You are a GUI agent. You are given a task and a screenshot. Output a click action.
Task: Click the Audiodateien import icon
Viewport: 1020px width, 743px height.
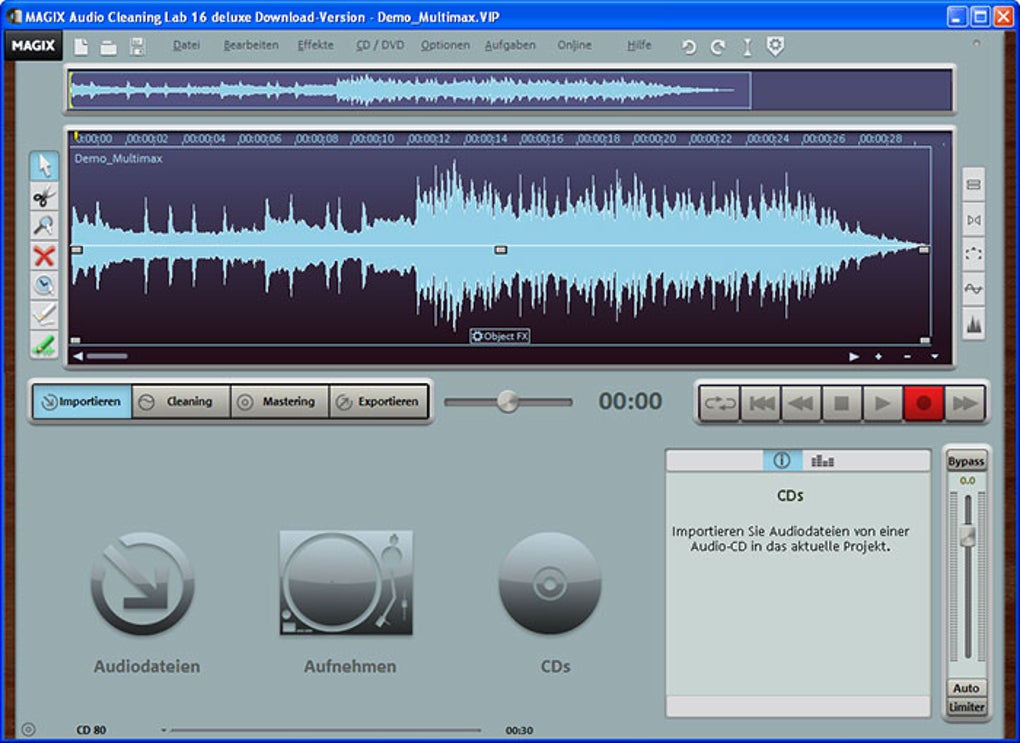click(x=142, y=583)
